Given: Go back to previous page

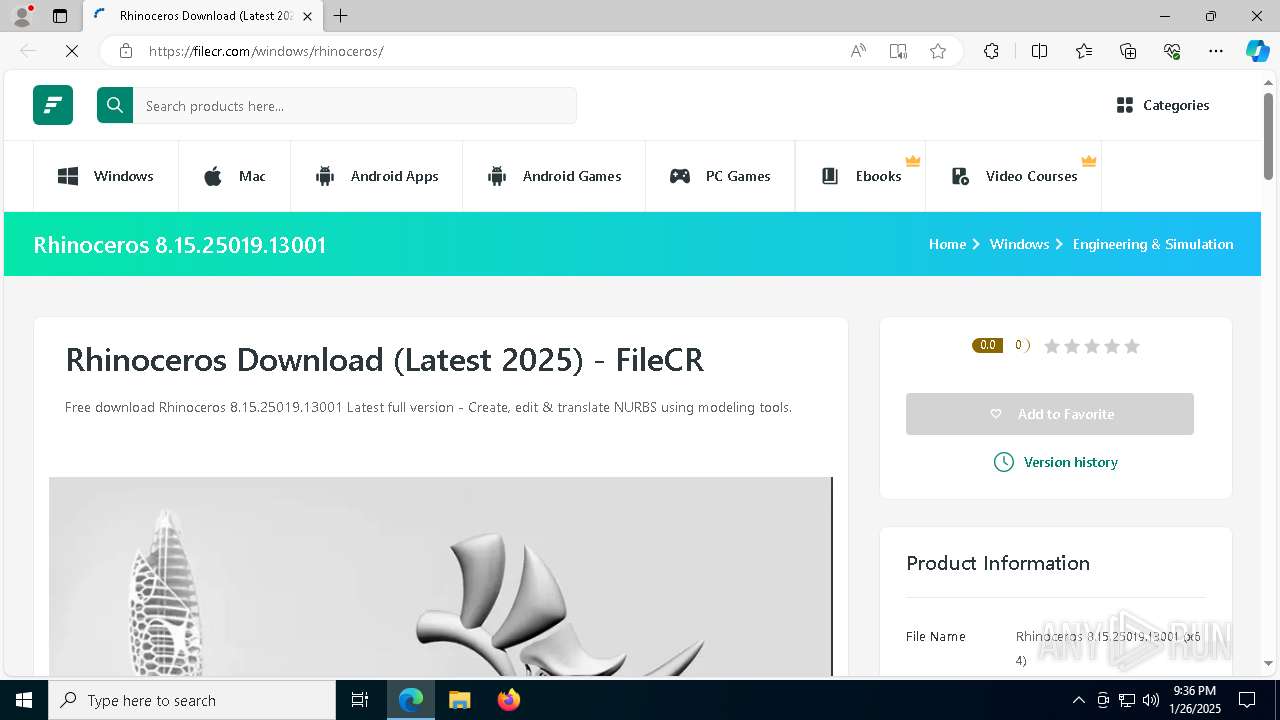Looking at the screenshot, I should (28, 51).
